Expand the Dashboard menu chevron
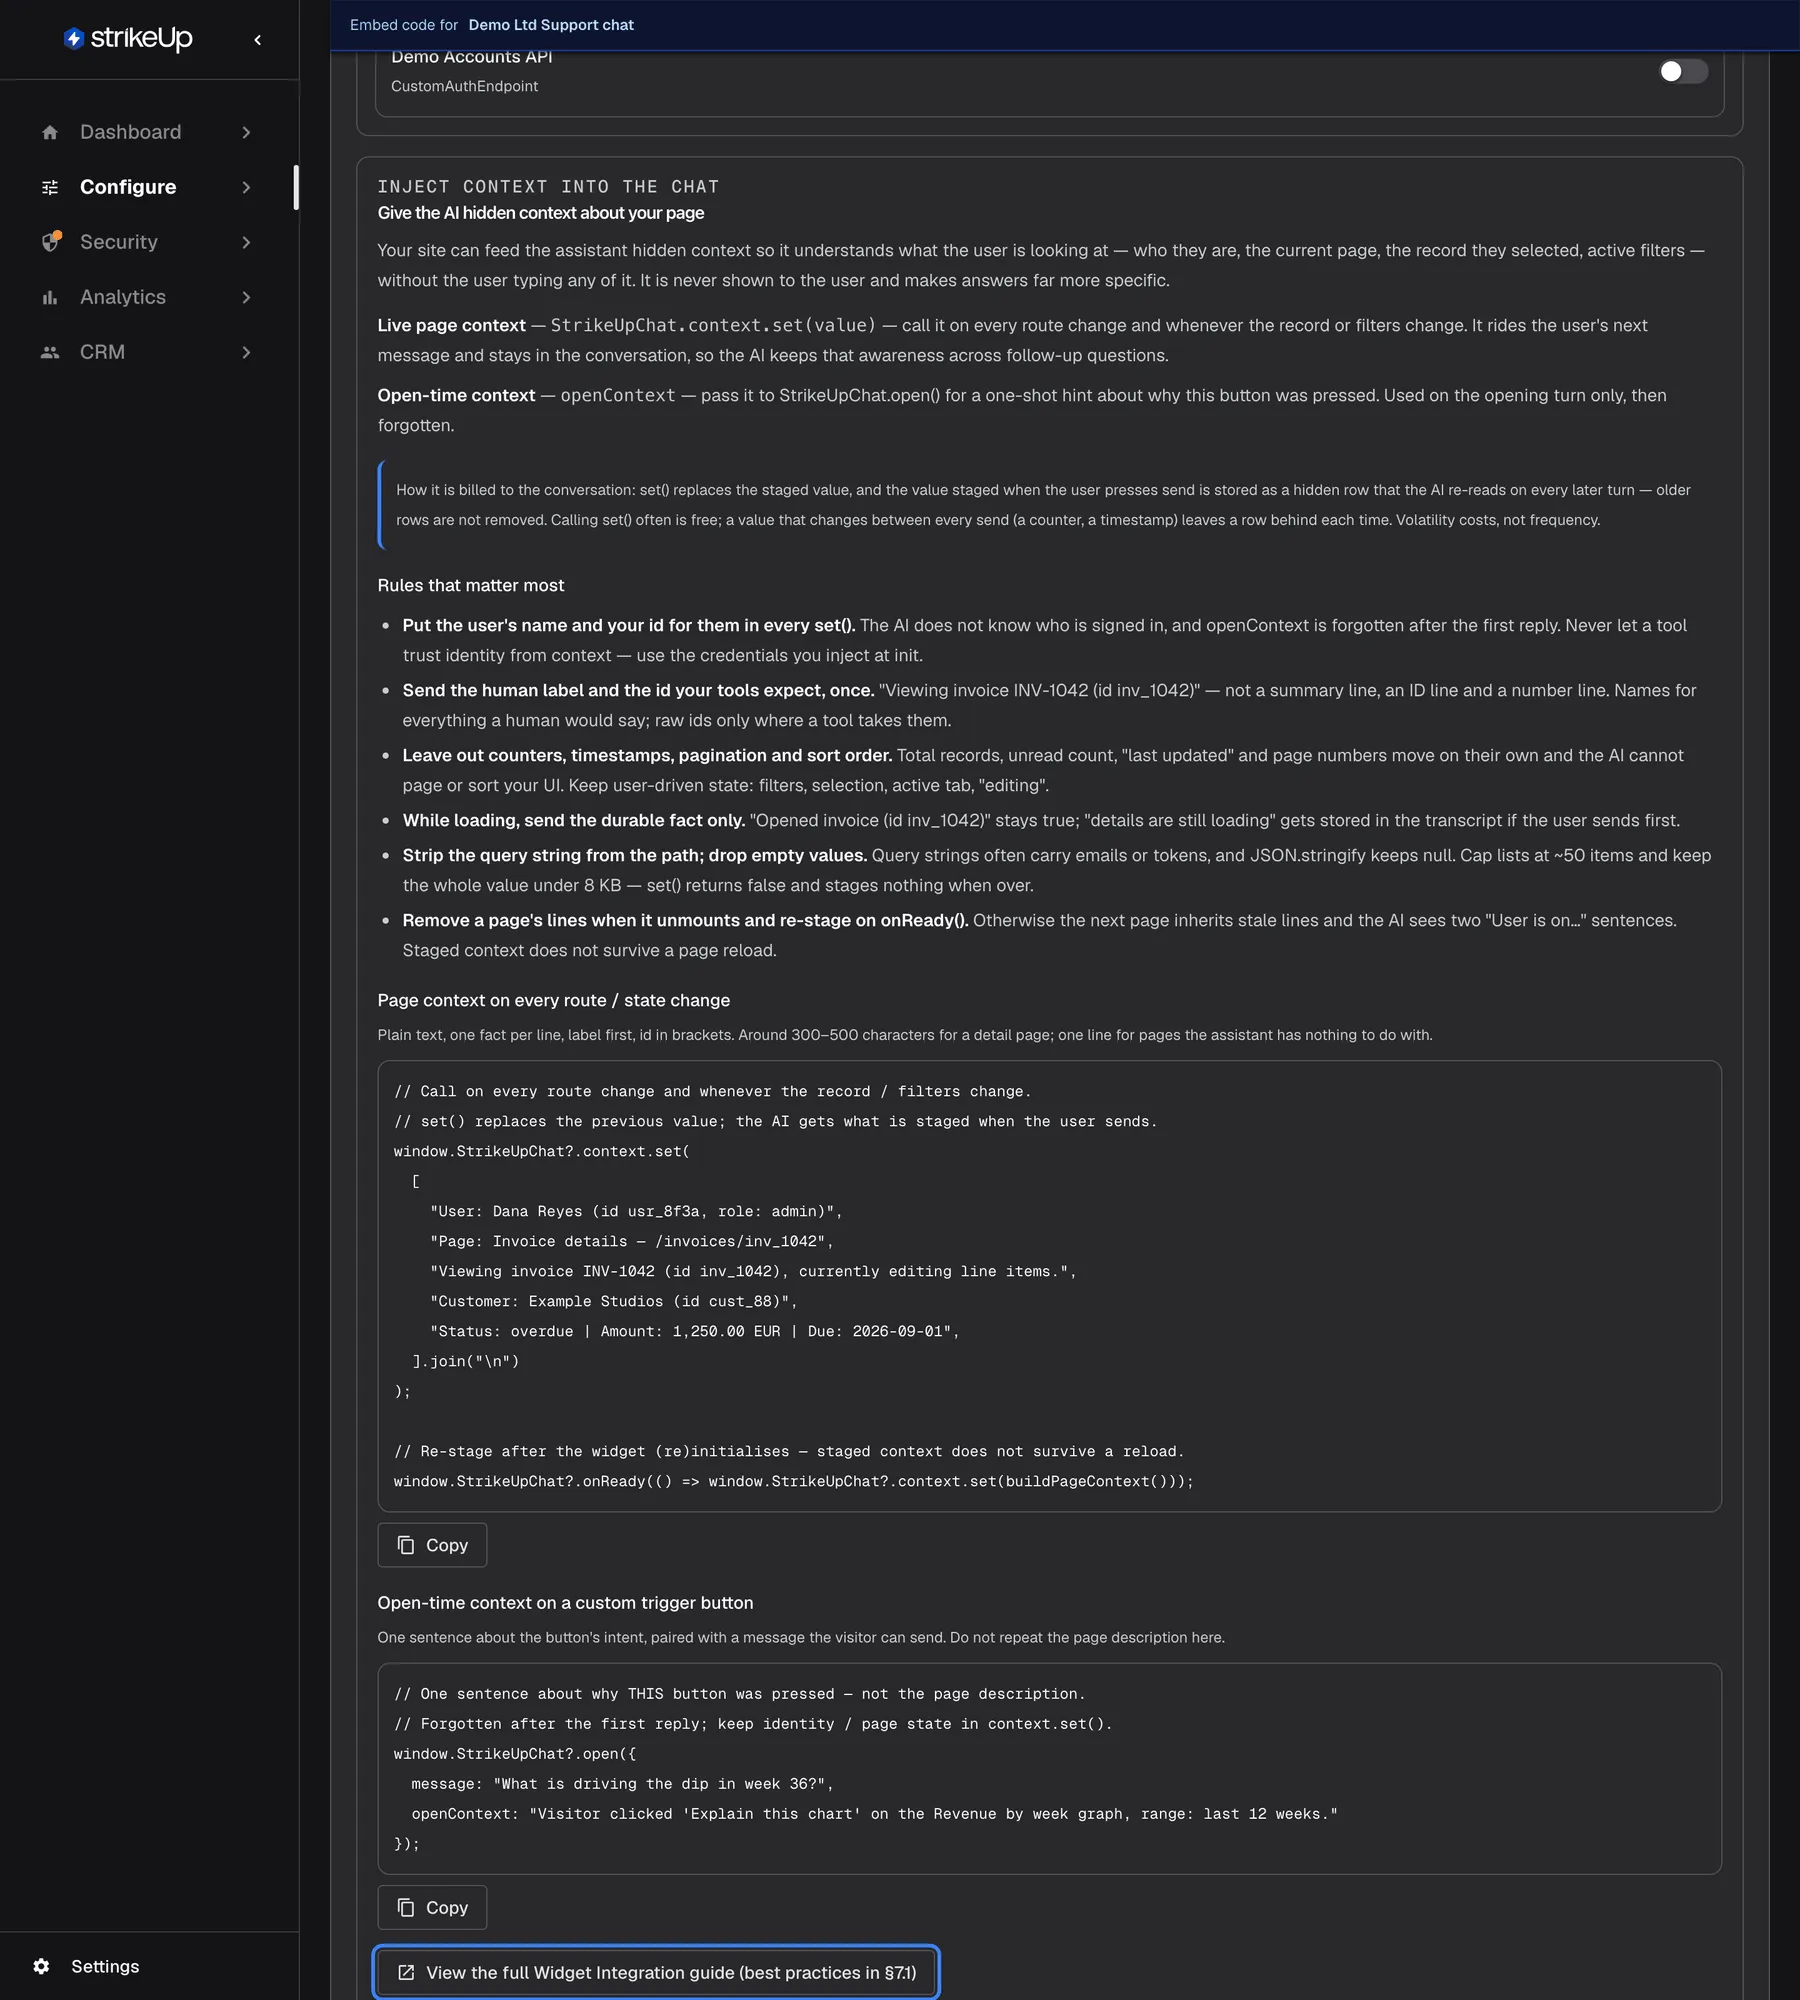 coord(246,132)
